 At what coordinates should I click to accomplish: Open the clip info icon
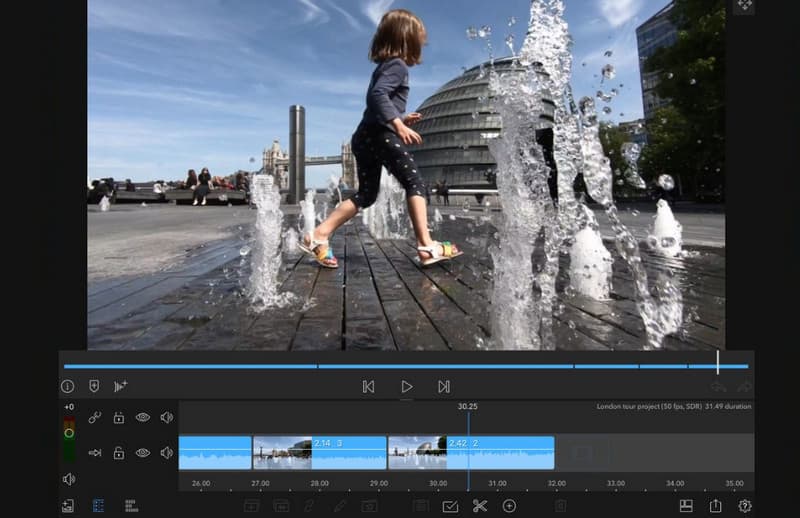(x=67, y=386)
